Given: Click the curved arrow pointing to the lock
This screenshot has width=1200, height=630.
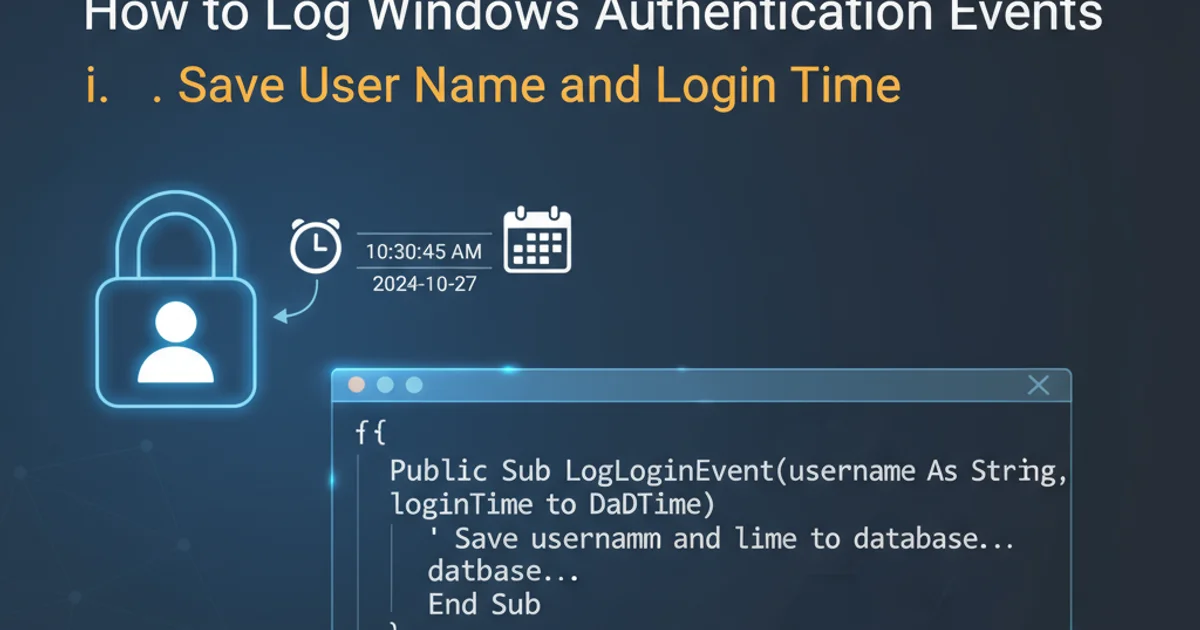Looking at the screenshot, I should (298, 305).
